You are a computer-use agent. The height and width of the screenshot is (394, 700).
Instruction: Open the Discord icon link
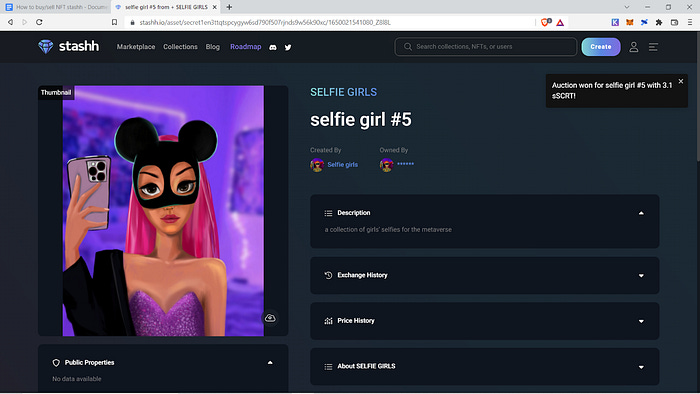pos(273,47)
